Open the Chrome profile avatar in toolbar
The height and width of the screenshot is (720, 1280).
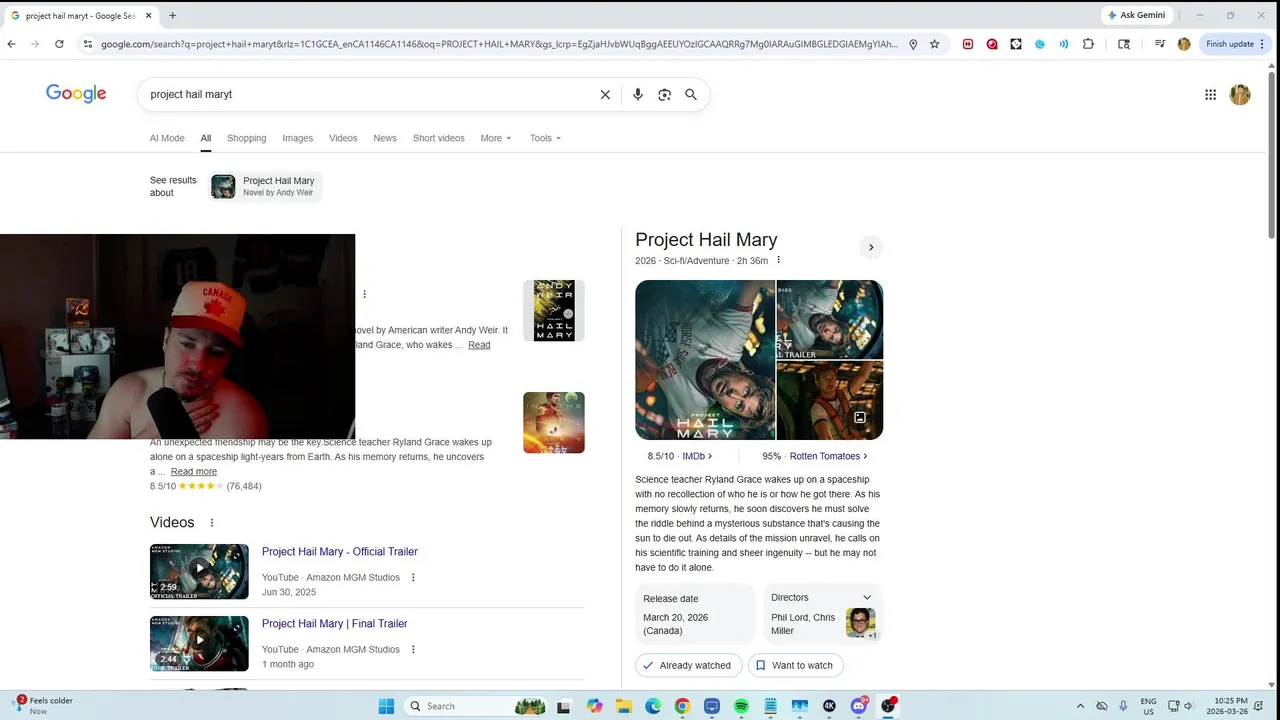pyautogui.click(x=1184, y=44)
